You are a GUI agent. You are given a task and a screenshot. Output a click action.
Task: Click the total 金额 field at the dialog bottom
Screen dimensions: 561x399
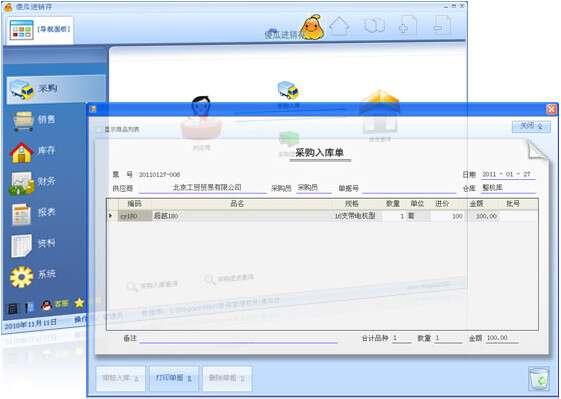tap(502, 338)
